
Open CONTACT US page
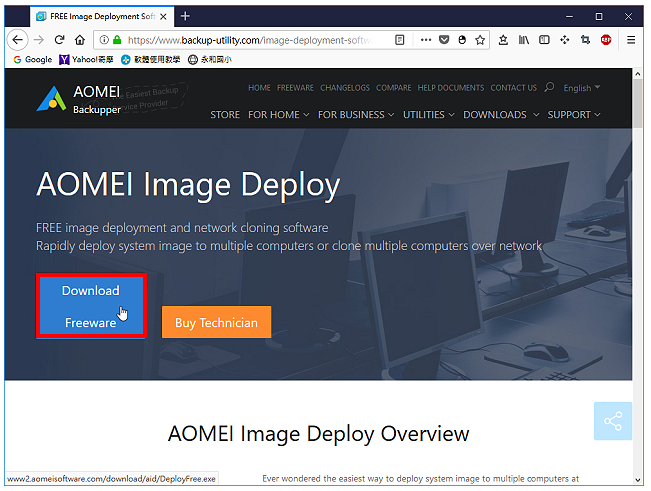pos(514,88)
